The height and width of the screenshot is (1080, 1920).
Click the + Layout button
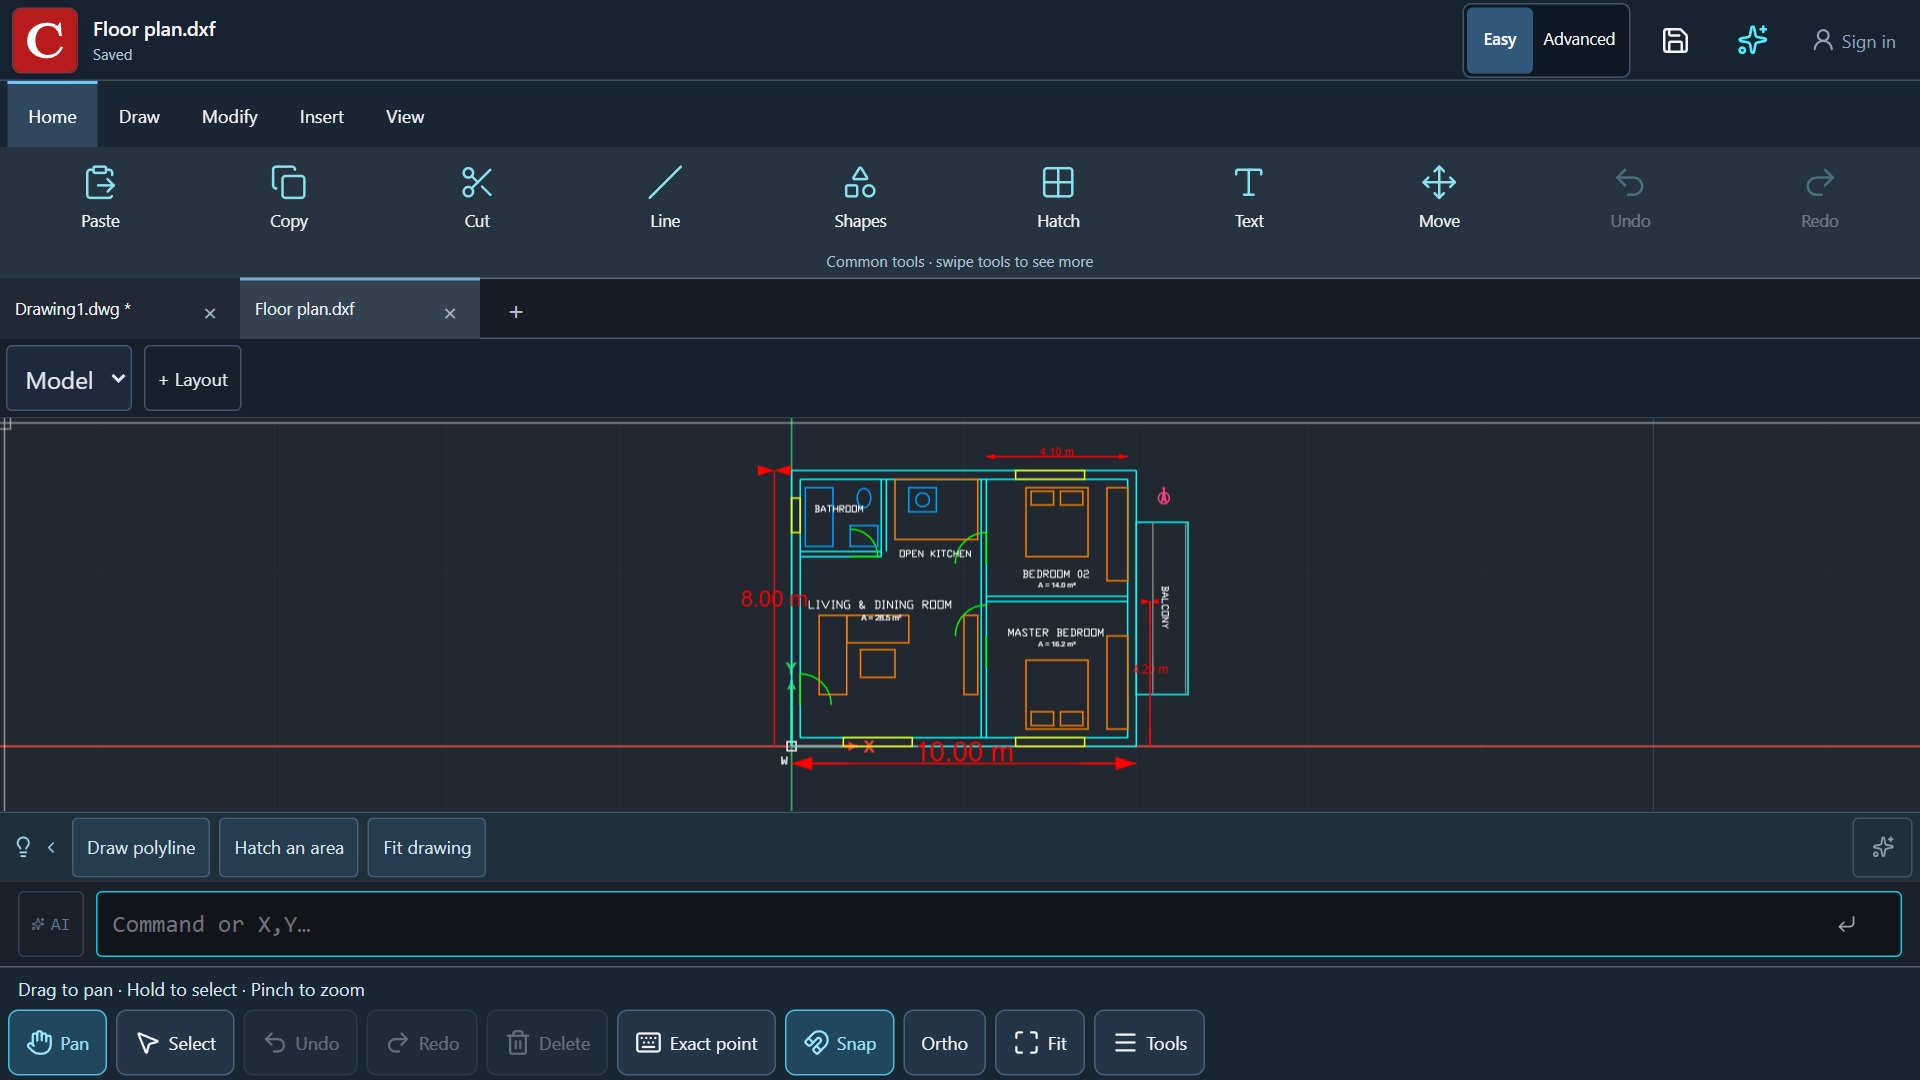193,379
